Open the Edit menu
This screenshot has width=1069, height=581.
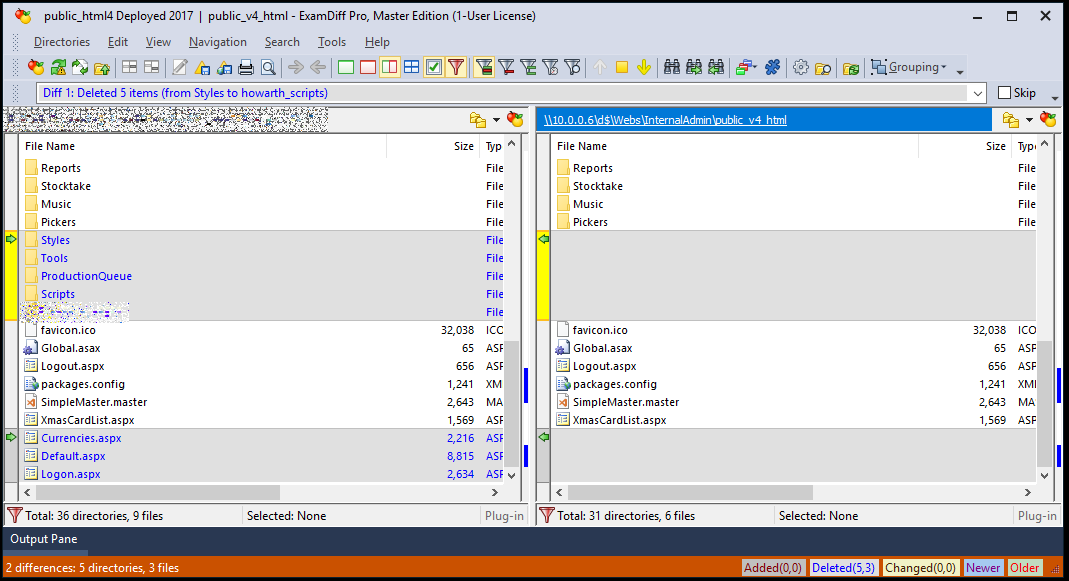pyautogui.click(x=117, y=42)
